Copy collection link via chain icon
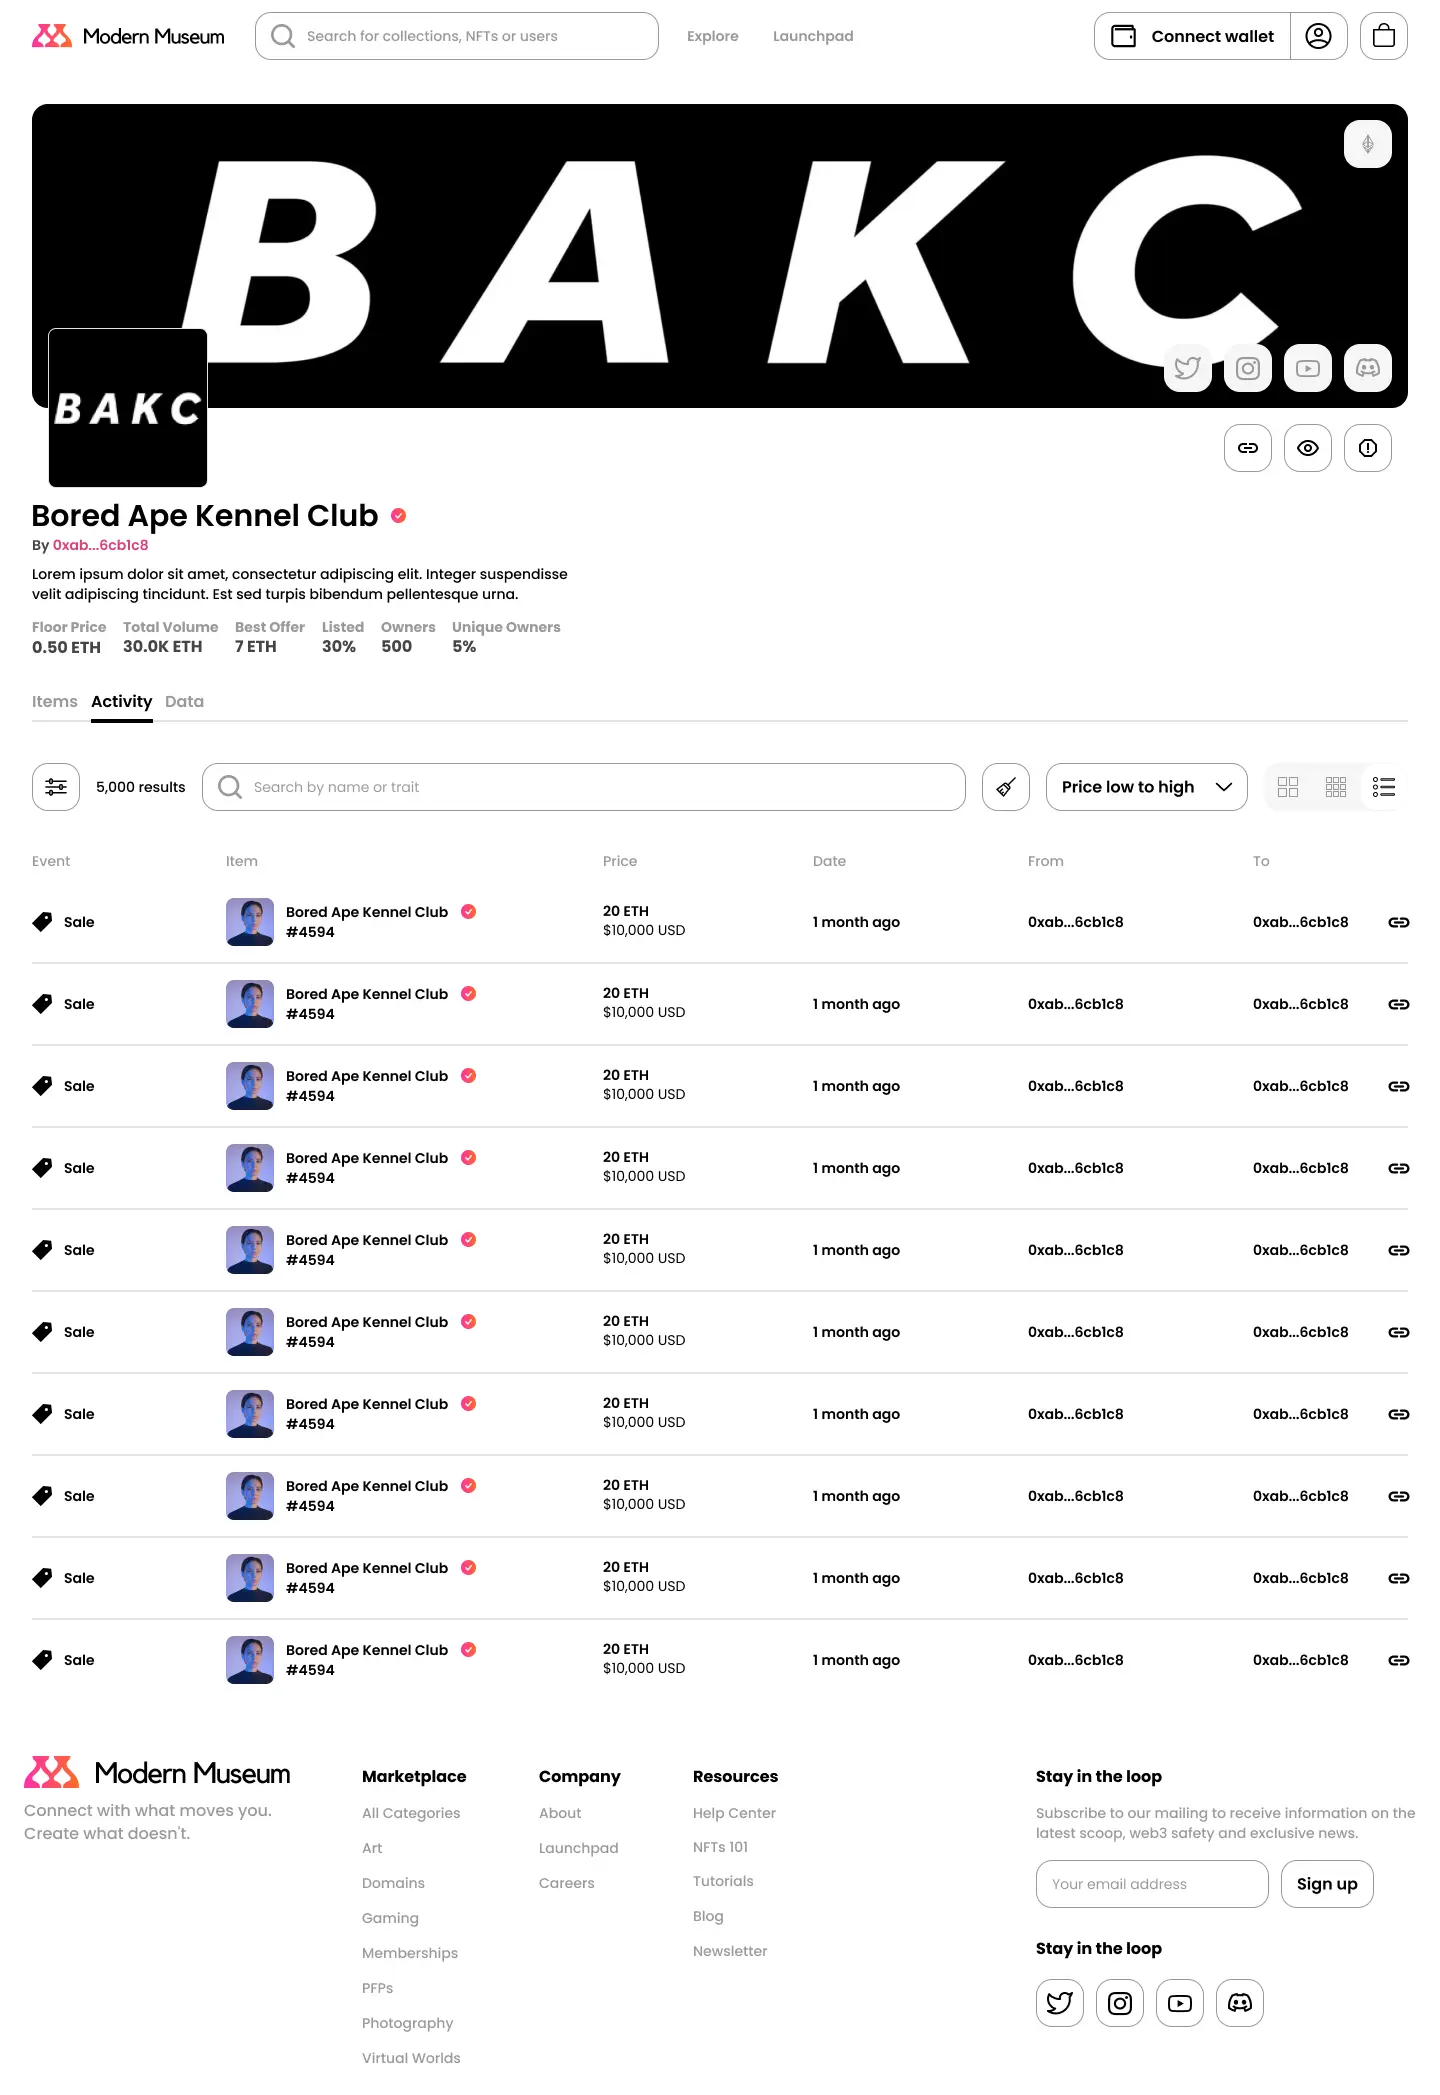The height and width of the screenshot is (2095, 1440). (x=1248, y=448)
